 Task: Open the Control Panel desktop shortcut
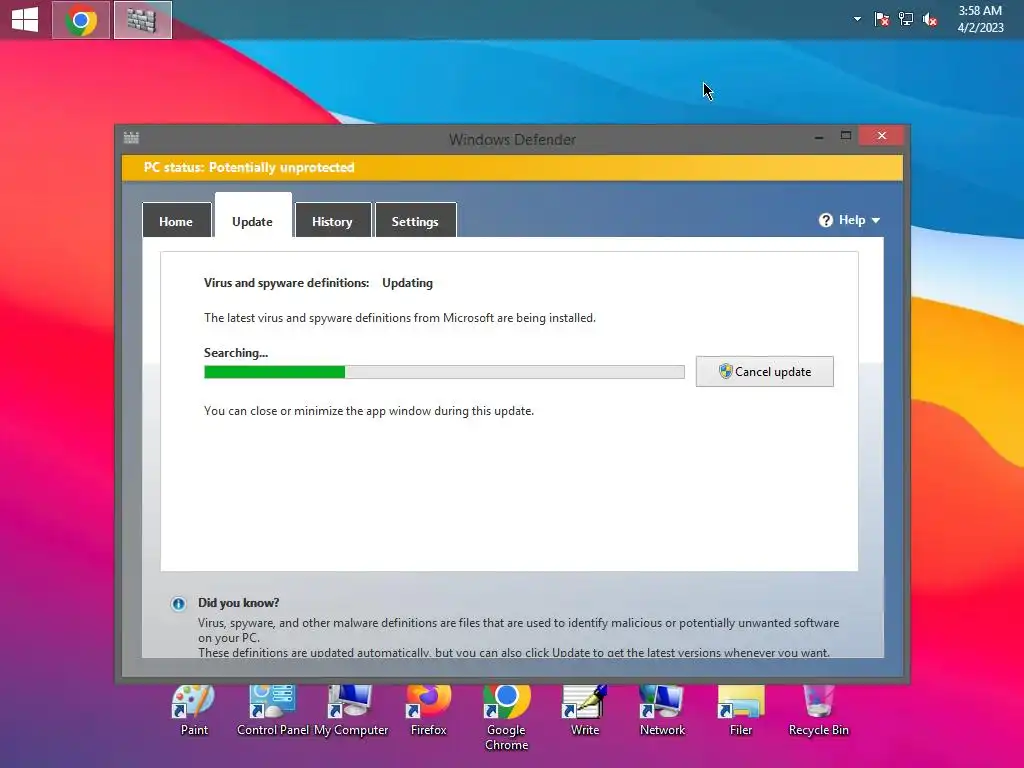point(273,711)
